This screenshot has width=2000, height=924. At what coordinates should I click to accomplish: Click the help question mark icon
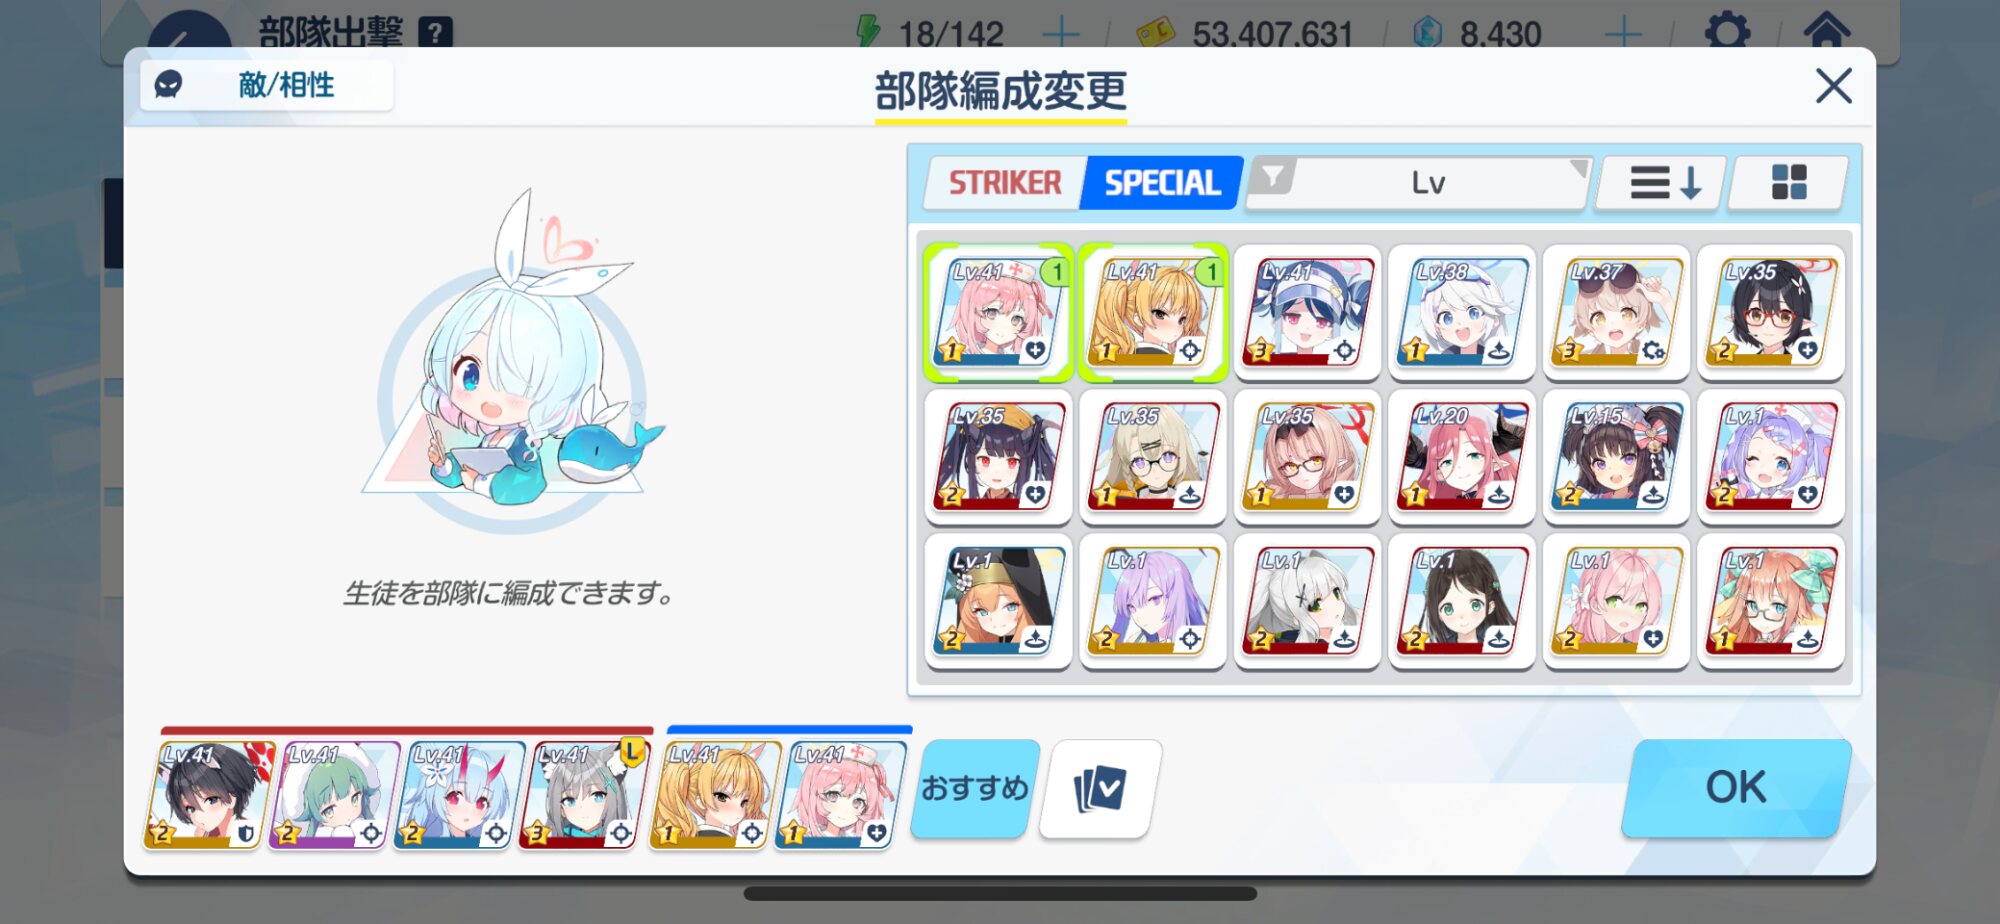(435, 33)
